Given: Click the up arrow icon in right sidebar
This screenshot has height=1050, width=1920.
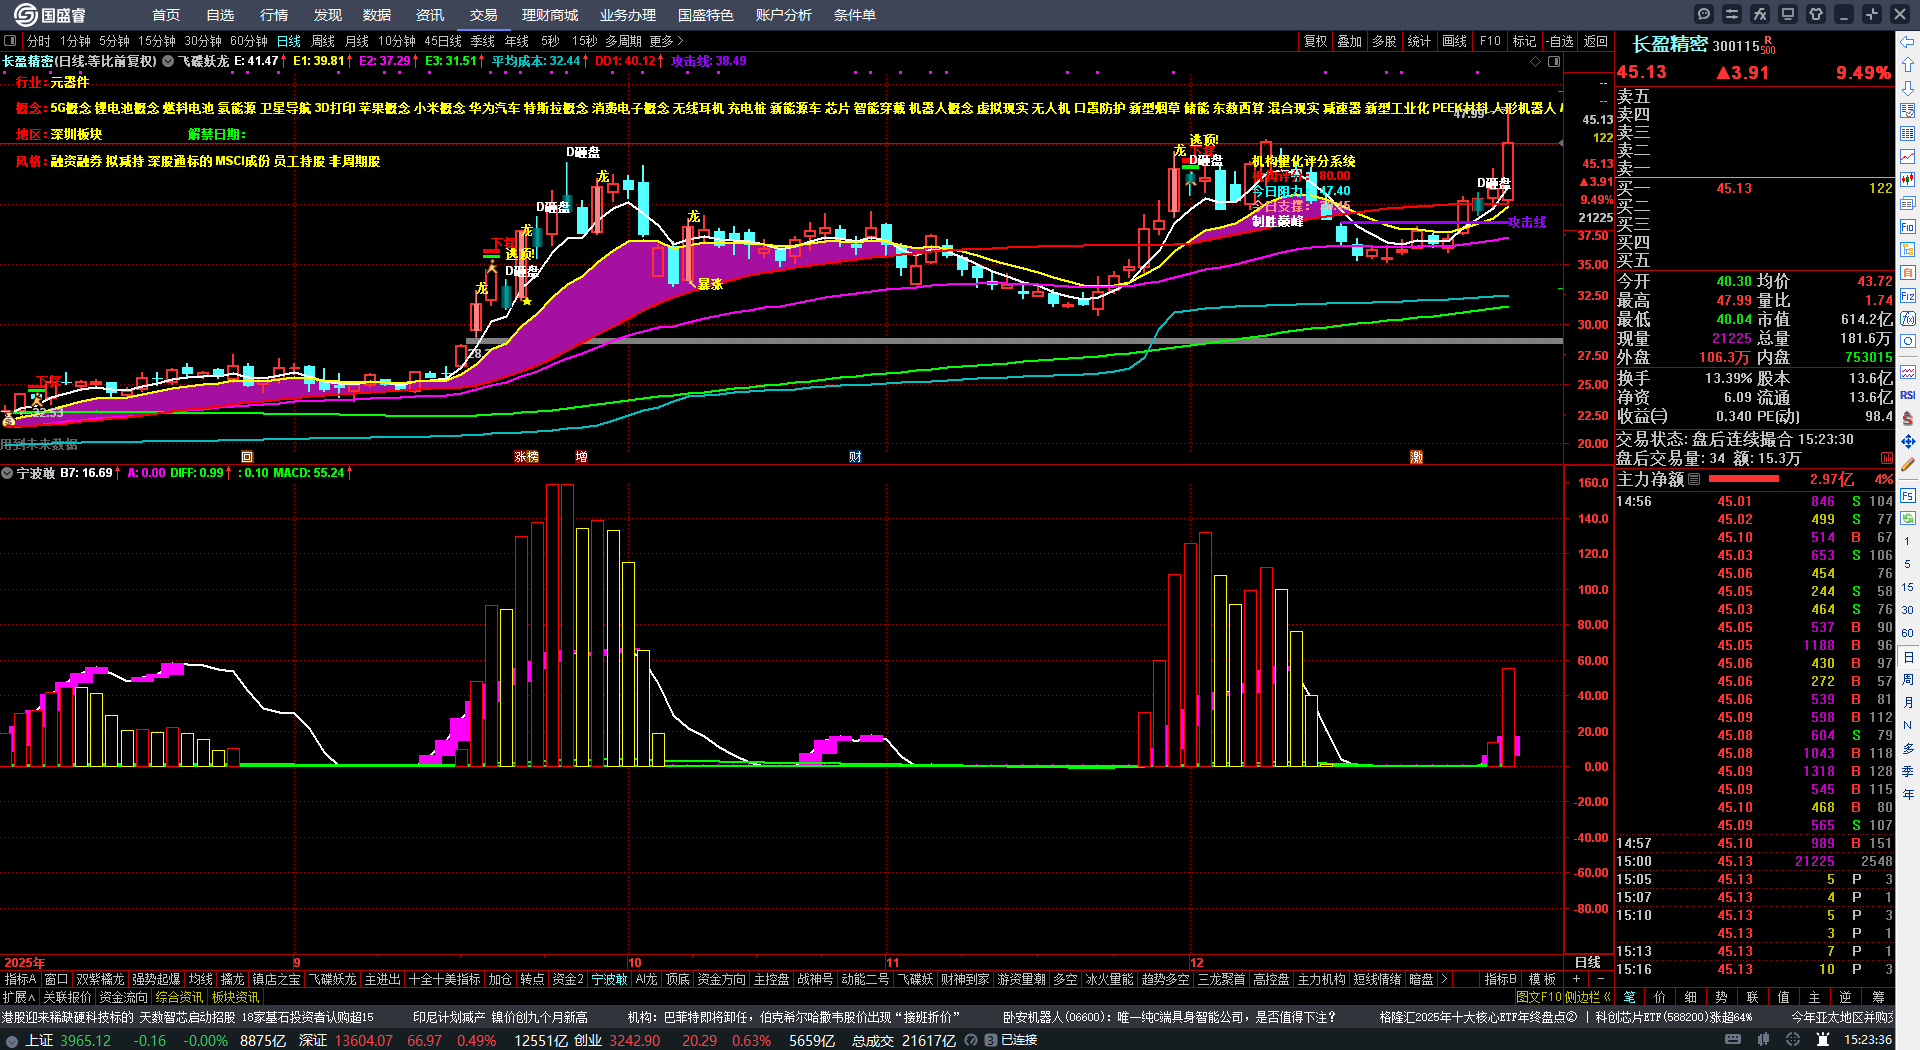Looking at the screenshot, I should [x=1908, y=65].
